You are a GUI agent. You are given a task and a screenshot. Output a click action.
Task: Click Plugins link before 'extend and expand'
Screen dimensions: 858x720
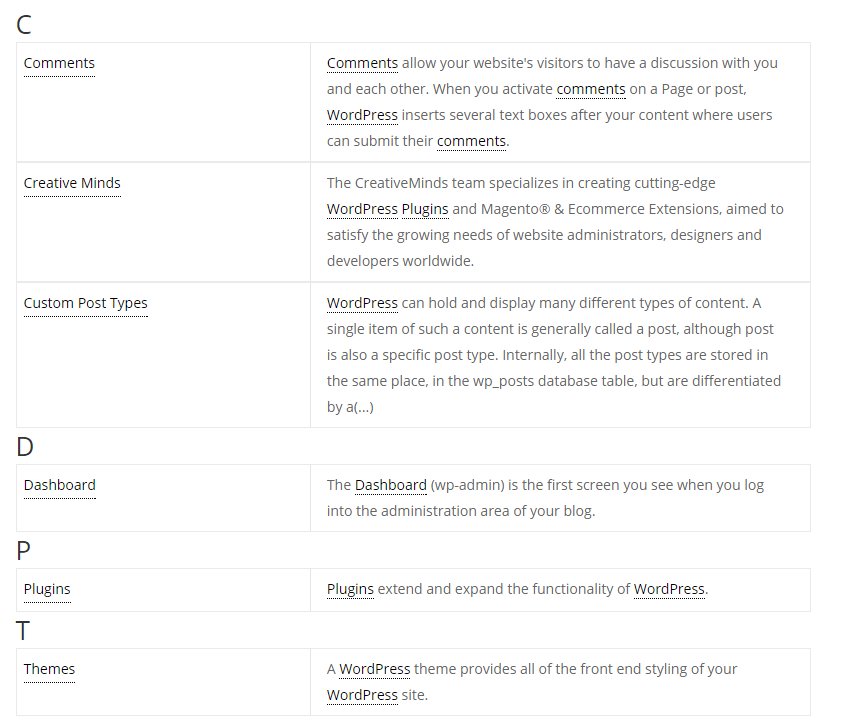[x=350, y=590]
